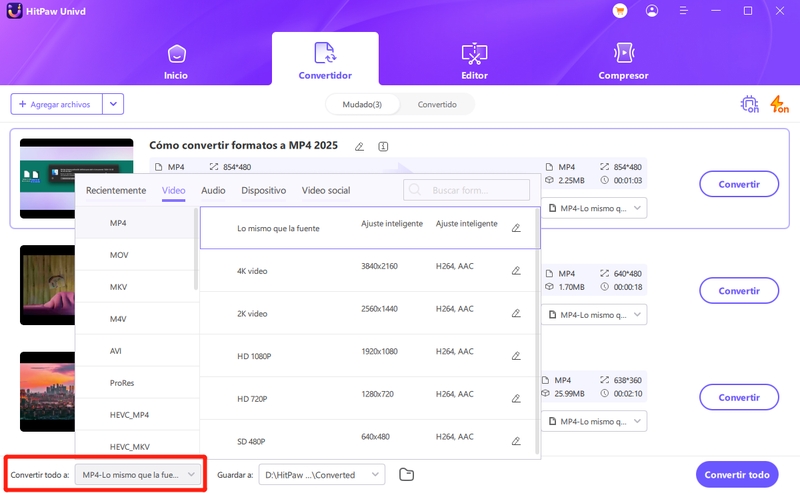The width and height of the screenshot is (800, 493).
Task: Choose M4V in the format list
Action: [135, 319]
